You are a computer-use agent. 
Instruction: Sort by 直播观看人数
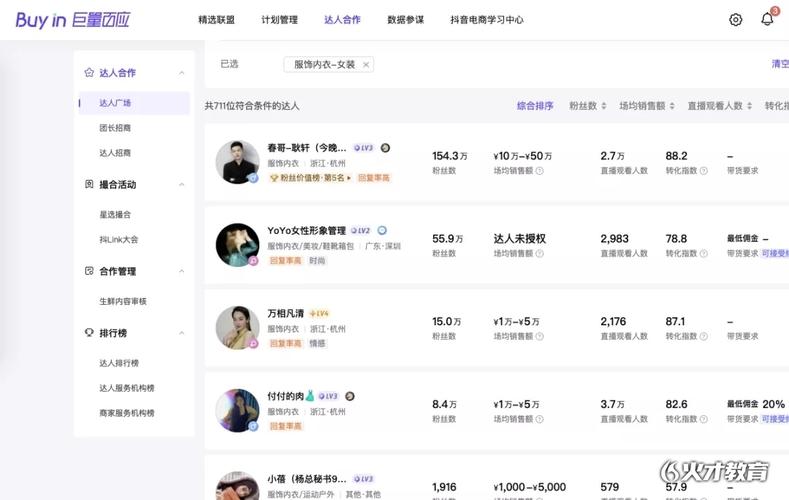click(x=720, y=106)
